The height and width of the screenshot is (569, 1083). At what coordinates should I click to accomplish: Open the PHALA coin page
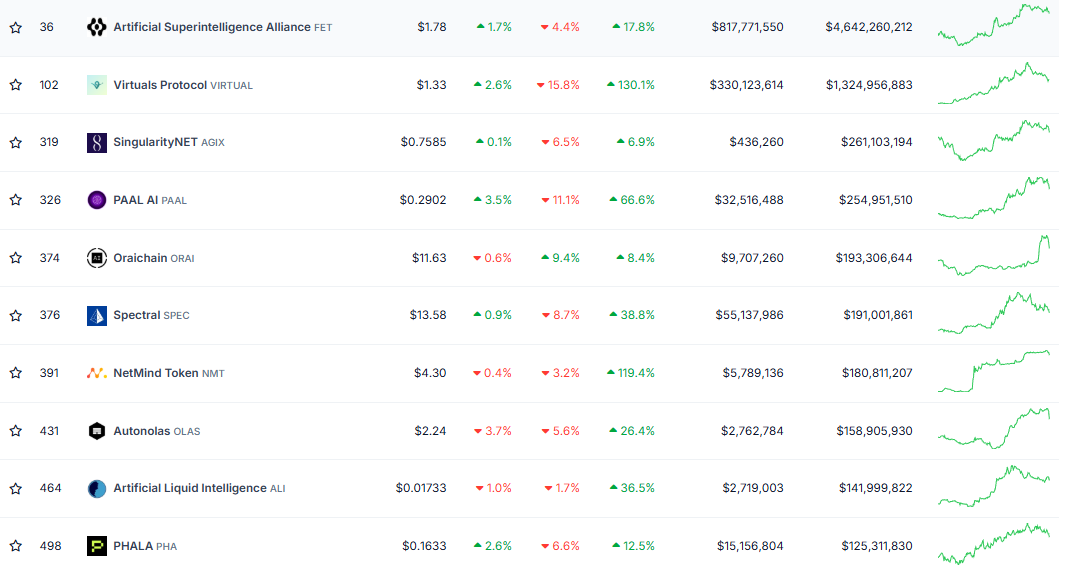click(145, 546)
